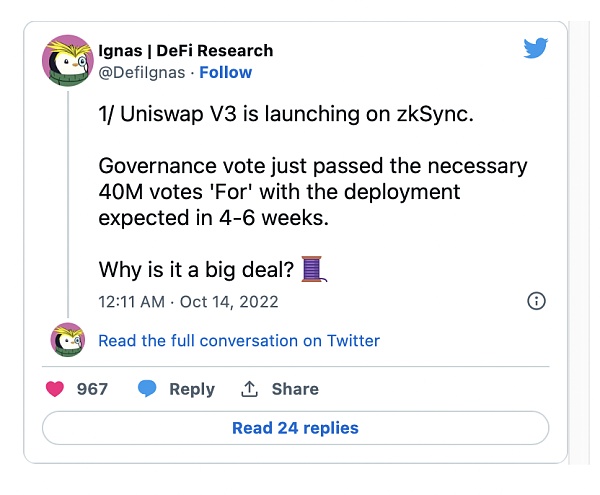
Task: Open the 12:11 AM Oct 14, 2022 timestamp
Action: point(189,301)
